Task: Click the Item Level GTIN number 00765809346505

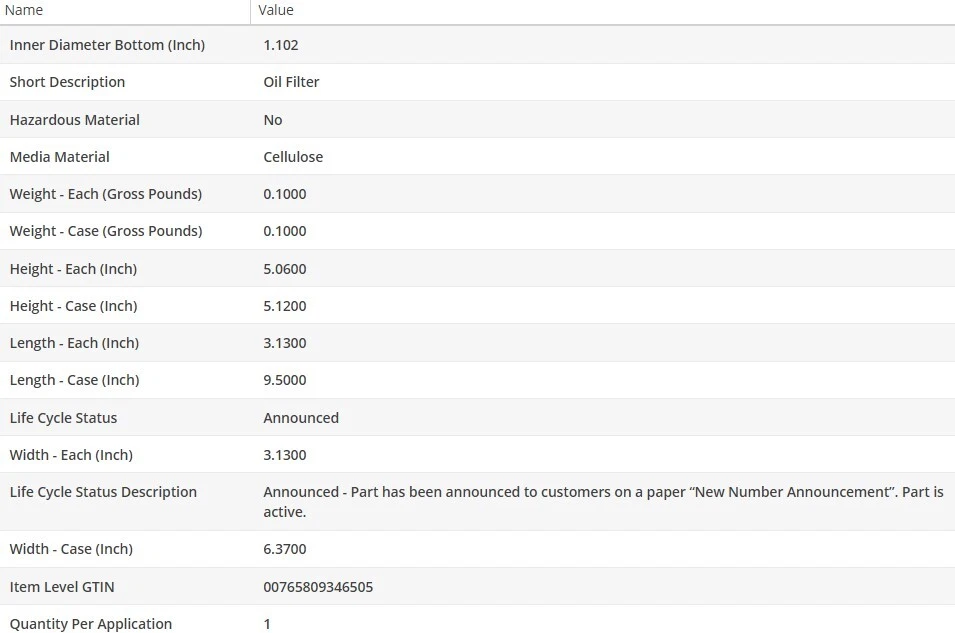Action: pos(318,587)
